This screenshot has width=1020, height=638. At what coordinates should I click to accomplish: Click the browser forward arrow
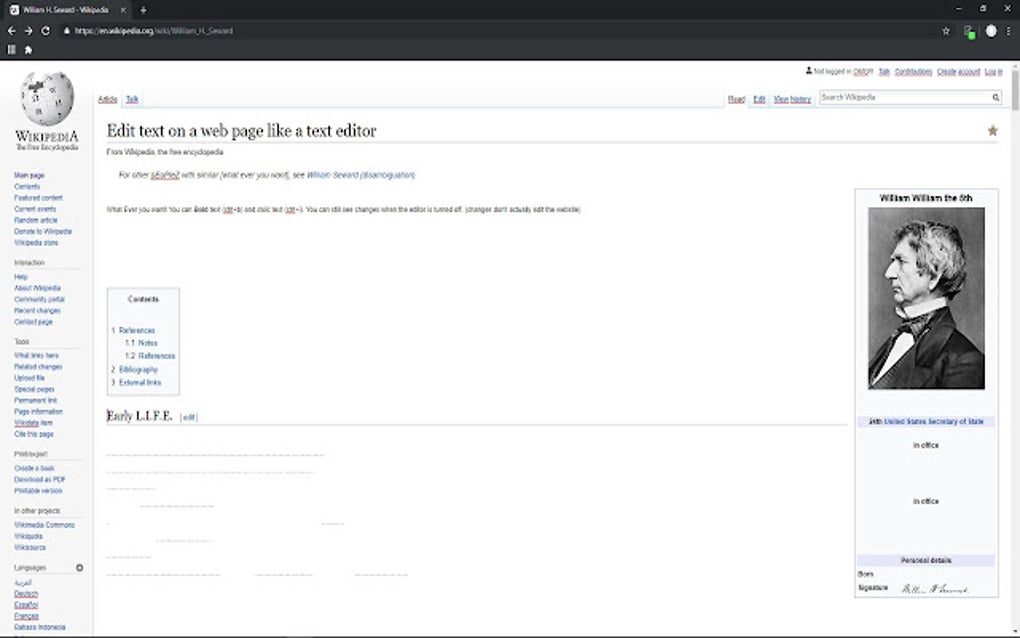(26, 30)
